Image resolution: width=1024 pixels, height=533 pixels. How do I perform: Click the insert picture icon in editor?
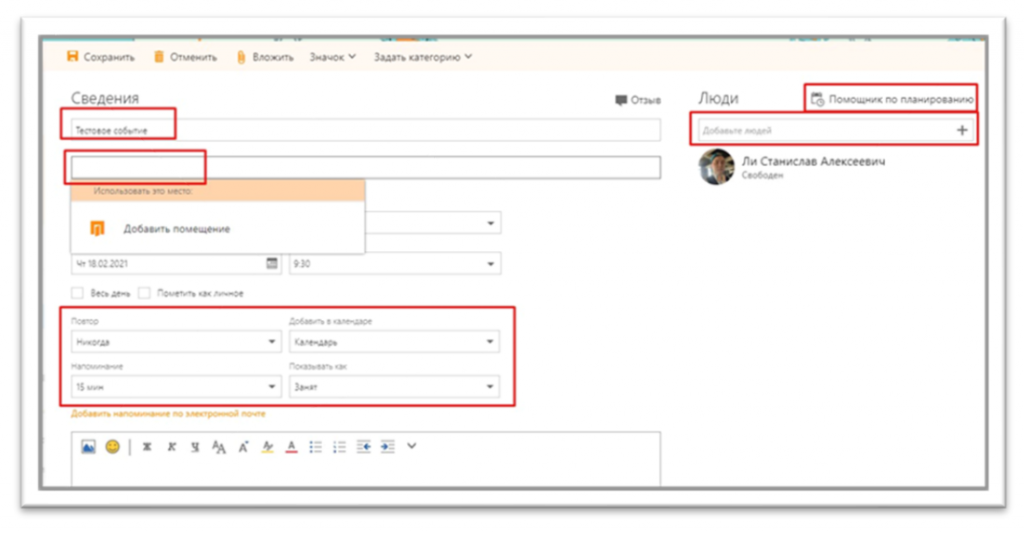[x=88, y=447]
